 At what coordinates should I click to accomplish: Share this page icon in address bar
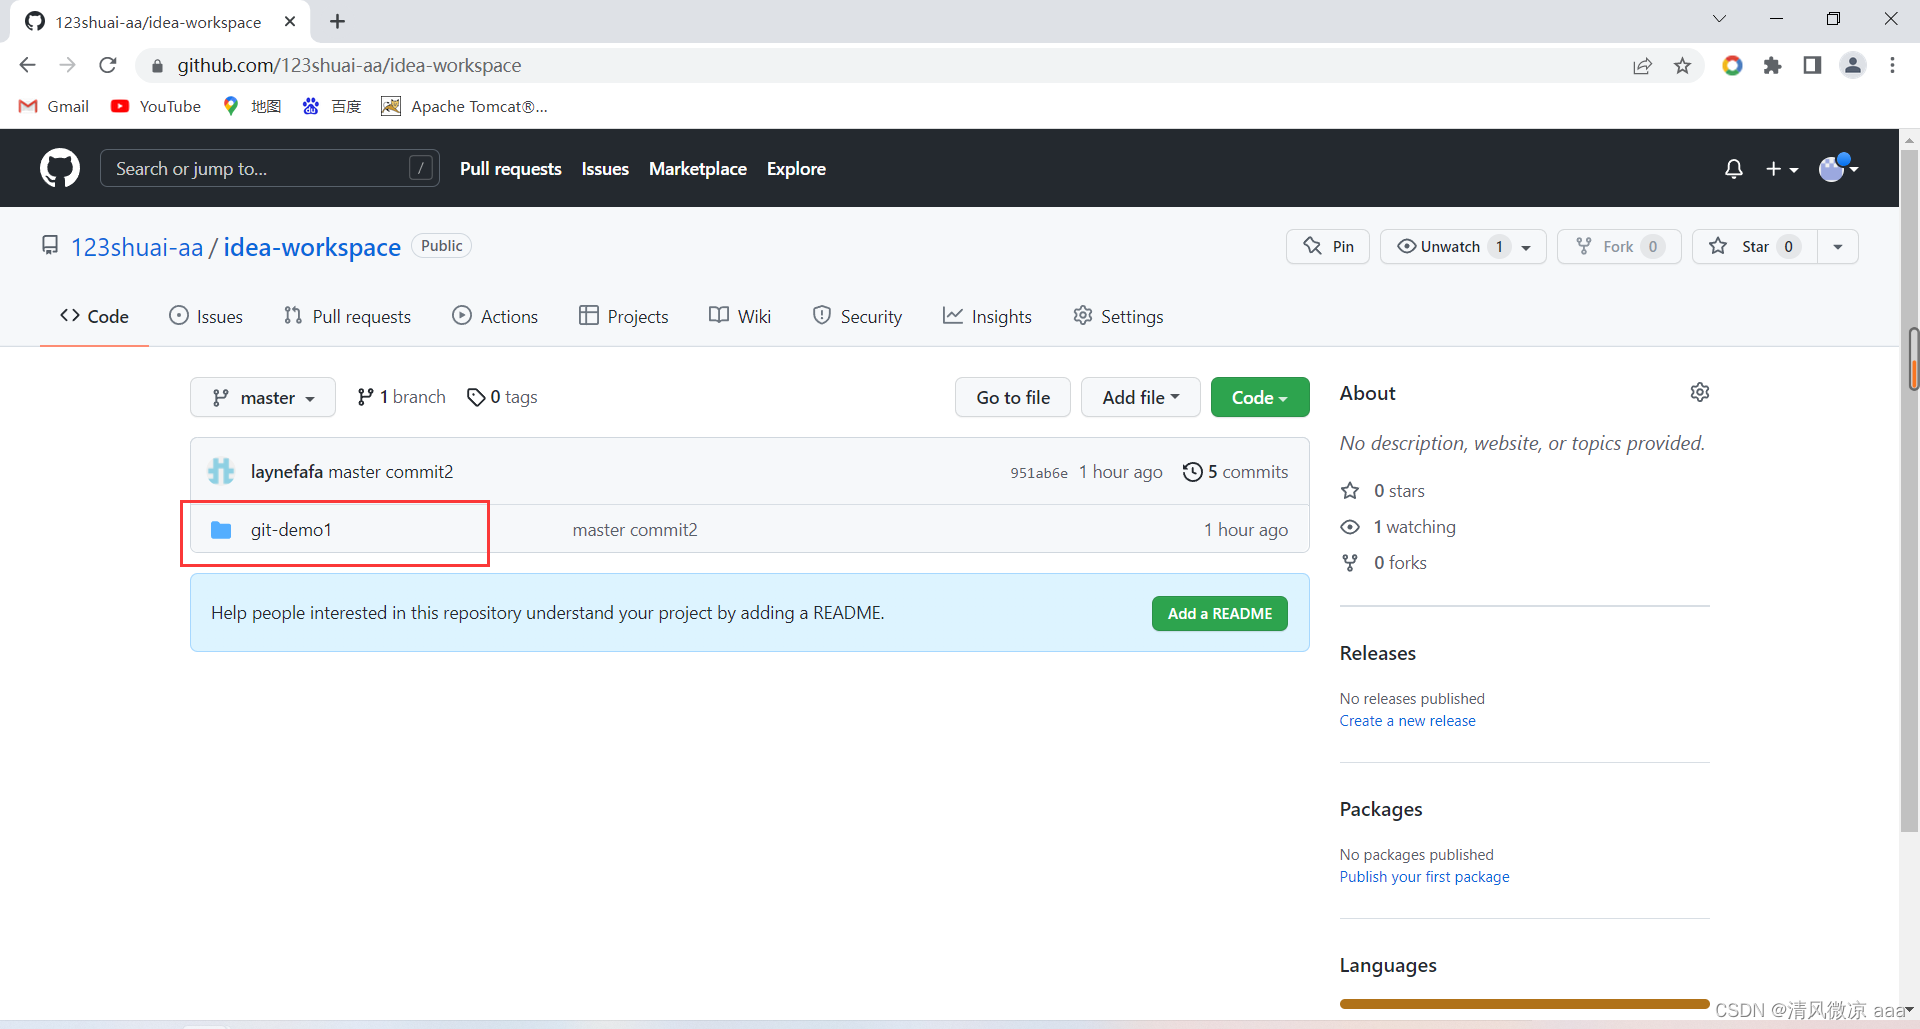pos(1642,65)
